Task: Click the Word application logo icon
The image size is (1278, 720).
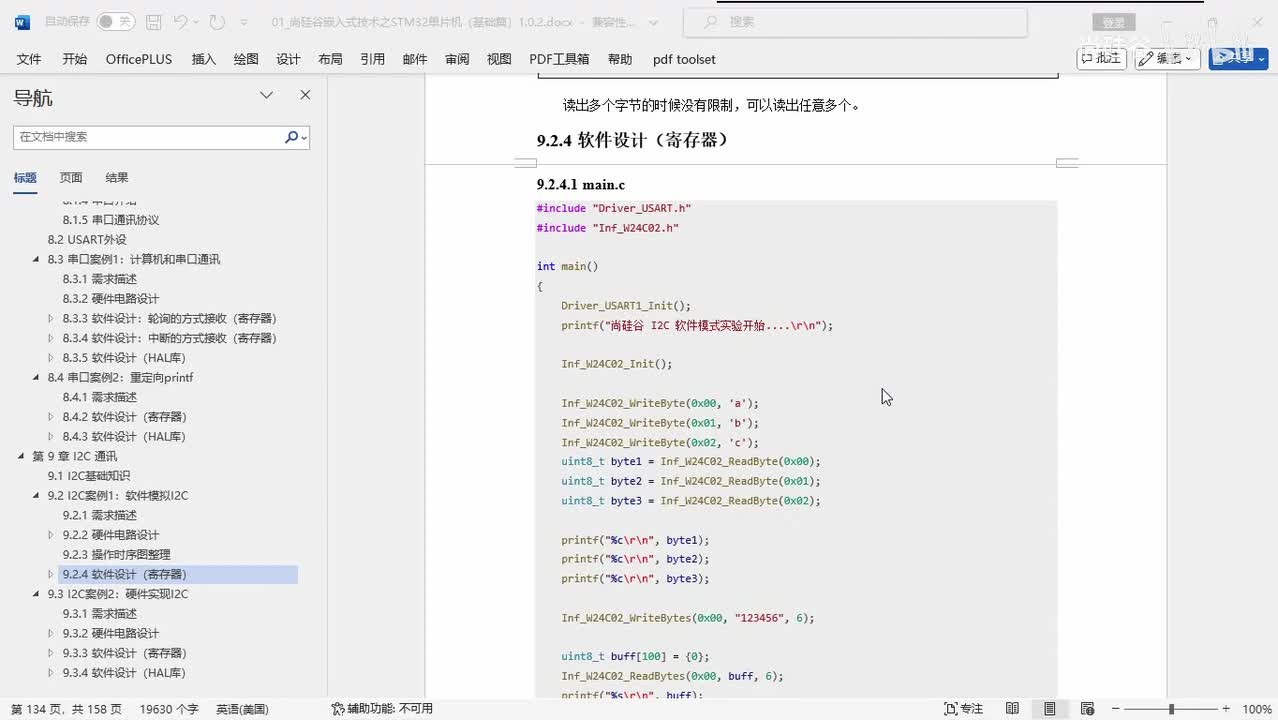Action: [x=22, y=22]
